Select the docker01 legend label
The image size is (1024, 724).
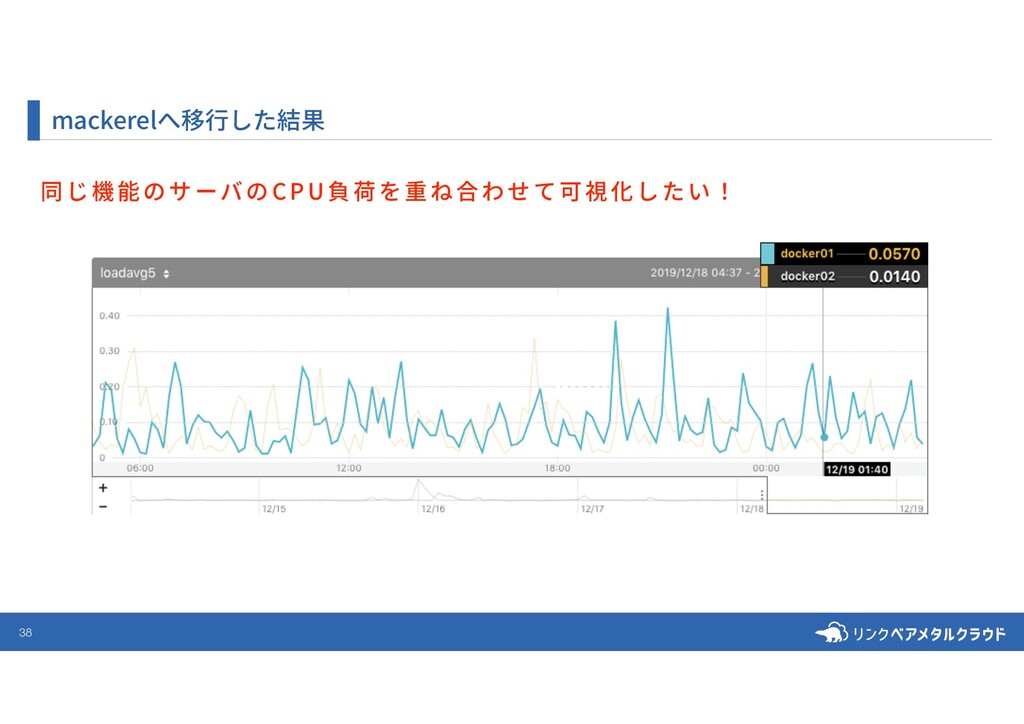tap(807, 254)
